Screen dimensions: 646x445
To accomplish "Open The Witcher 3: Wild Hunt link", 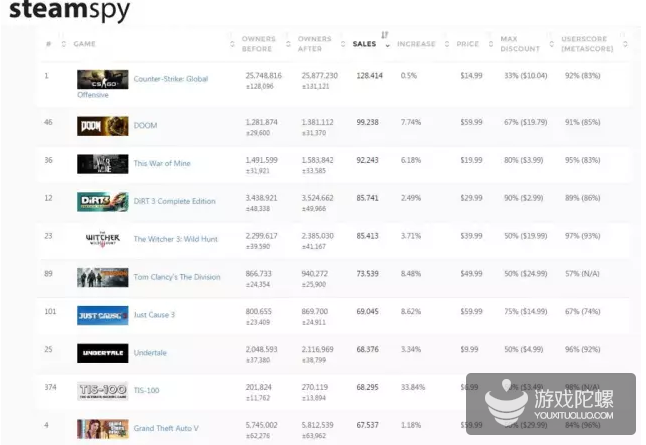I will point(176,239).
